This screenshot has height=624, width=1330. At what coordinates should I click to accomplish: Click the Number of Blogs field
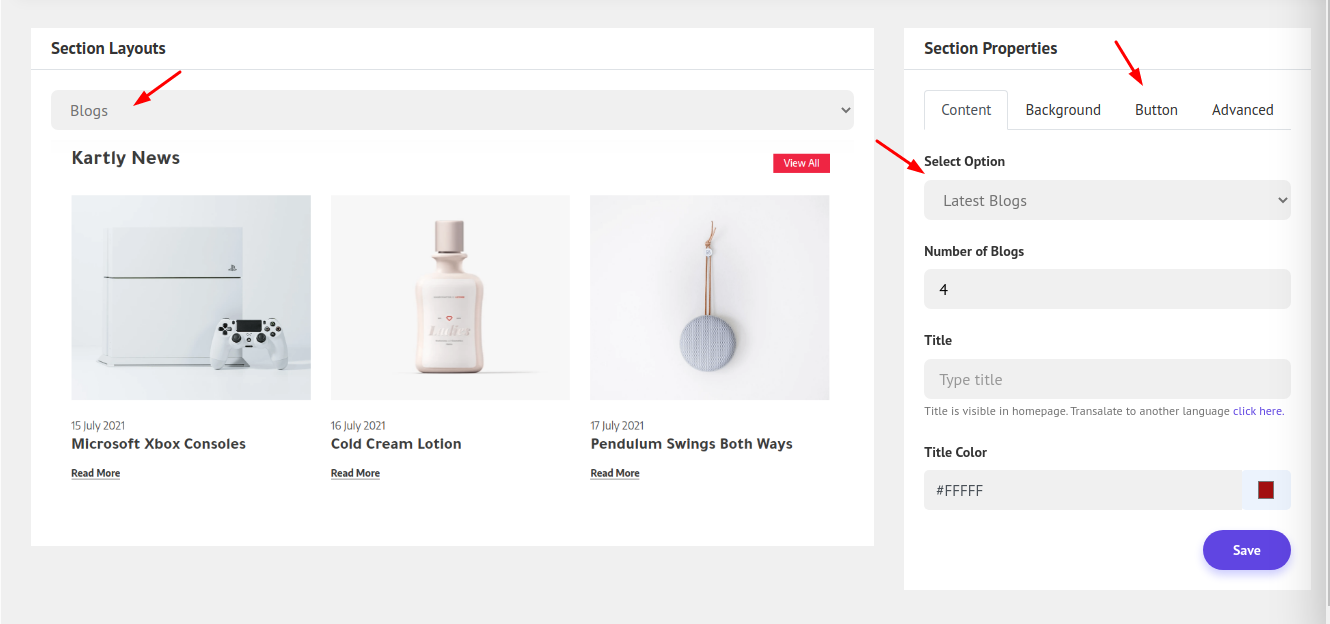[1107, 289]
